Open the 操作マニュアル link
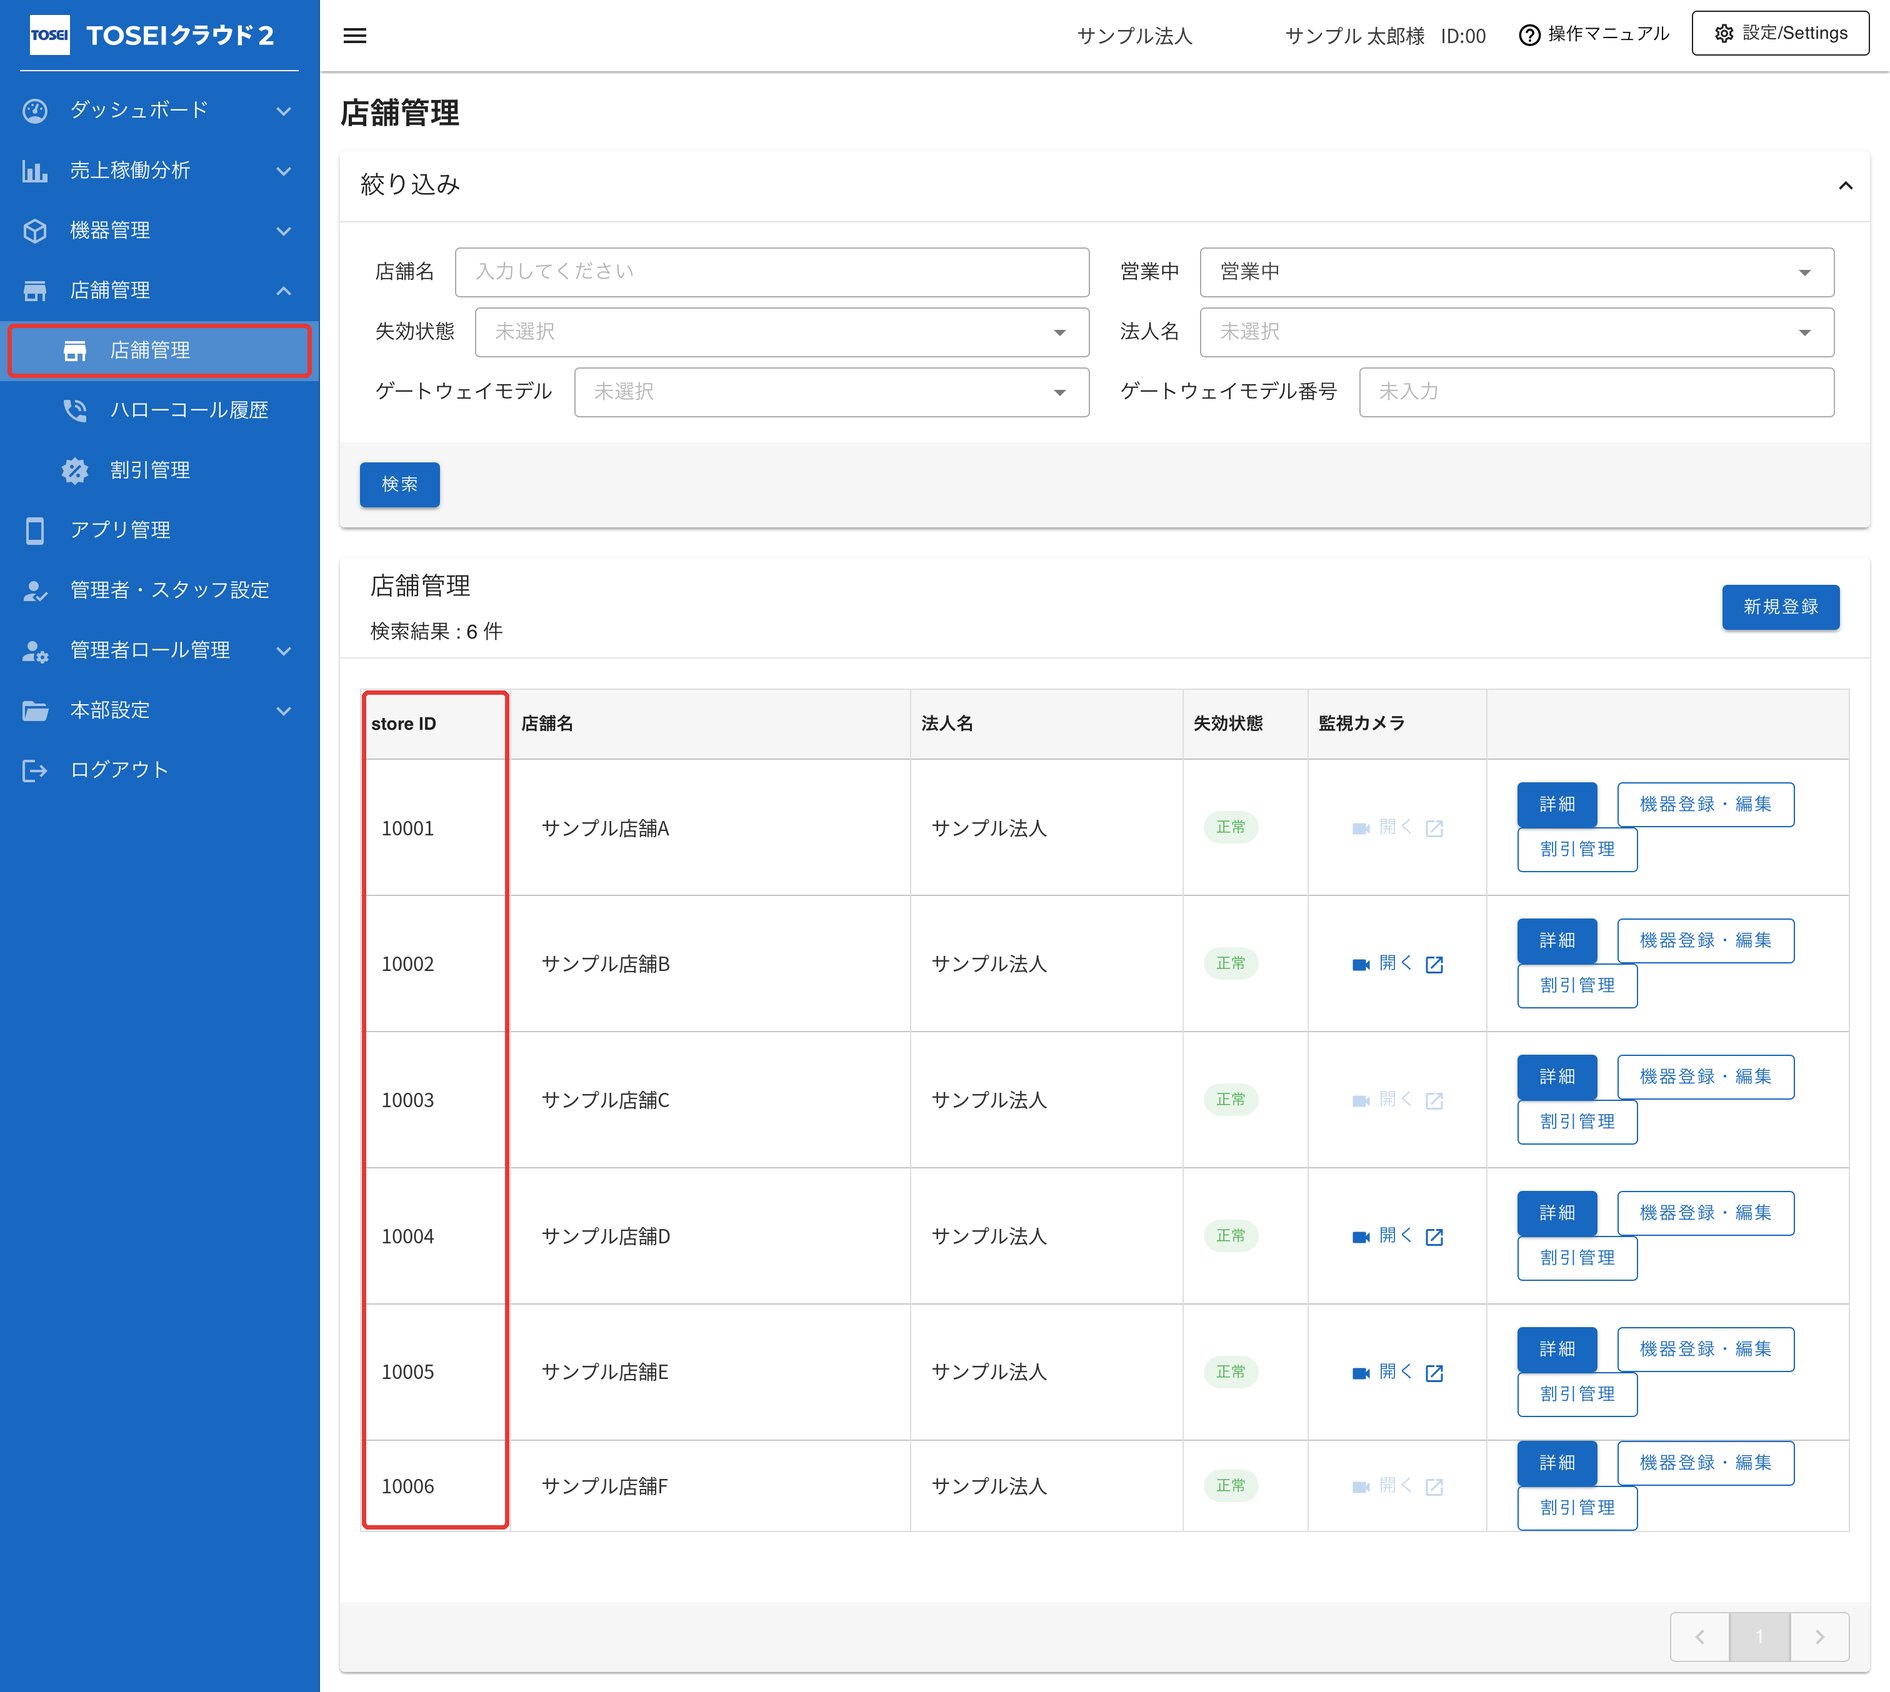 tap(1594, 34)
